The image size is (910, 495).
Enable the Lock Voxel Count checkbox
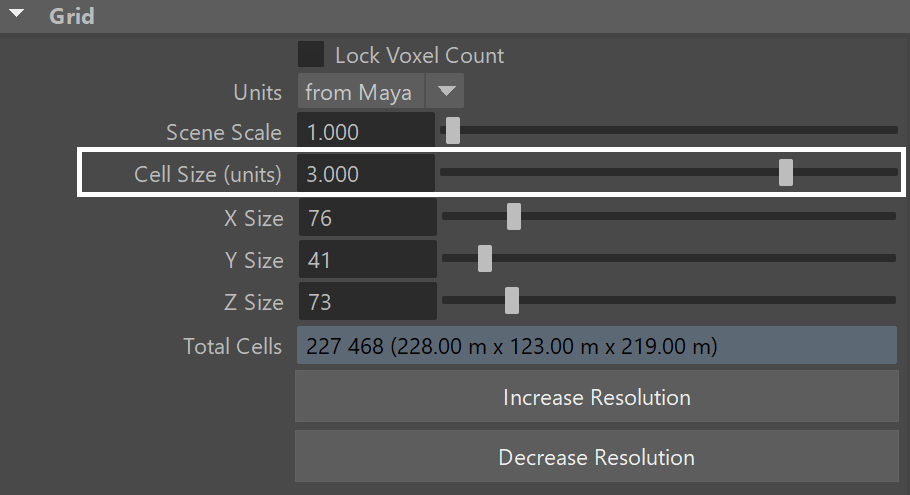(x=311, y=55)
